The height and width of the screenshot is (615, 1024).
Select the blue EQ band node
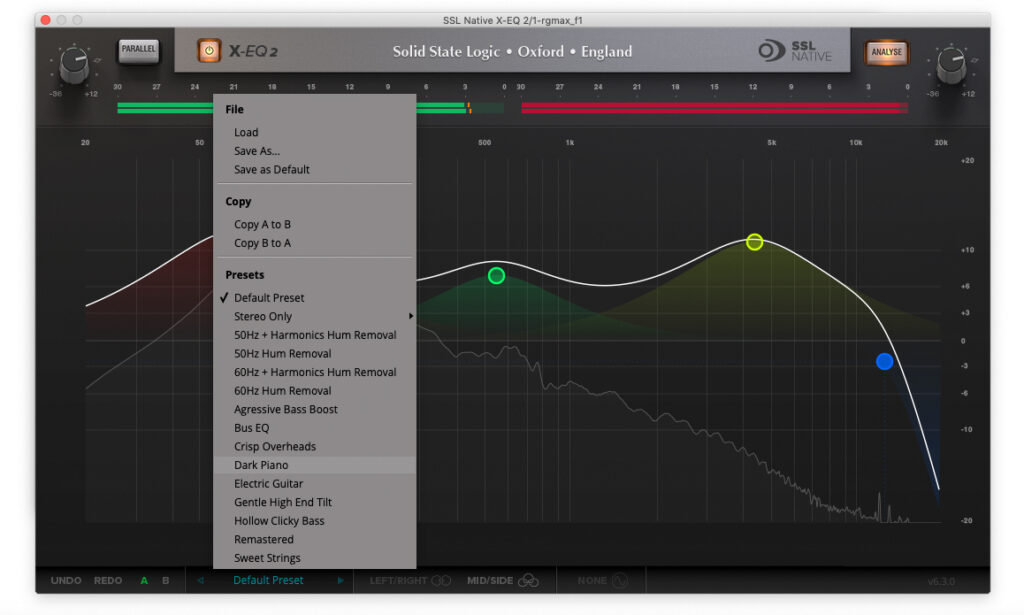pyautogui.click(x=884, y=361)
